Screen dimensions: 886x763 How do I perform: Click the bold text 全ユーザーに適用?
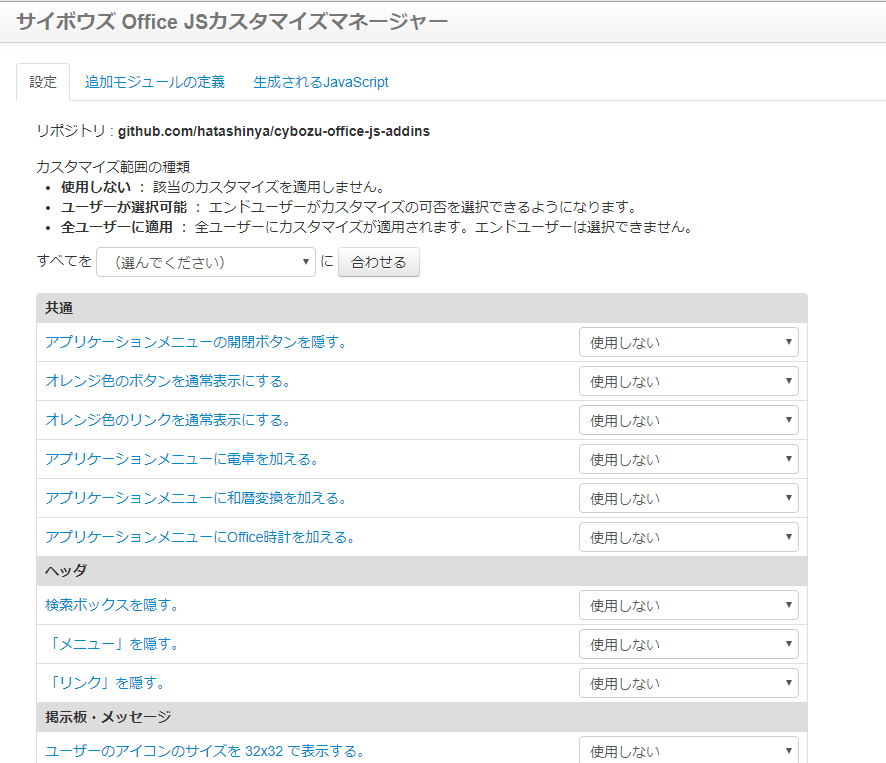pyautogui.click(x=117, y=227)
